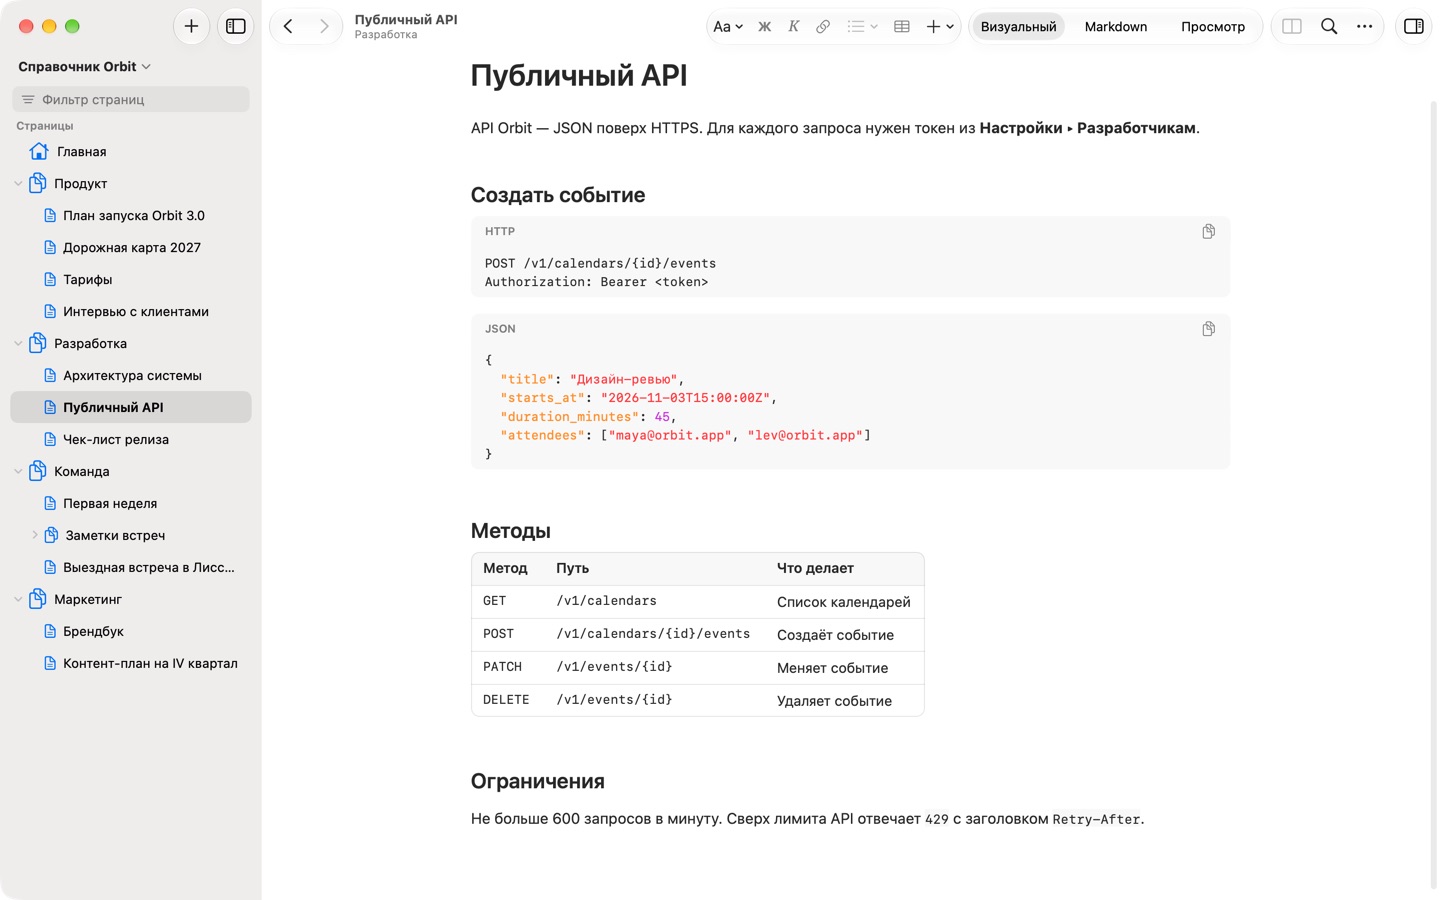Open Контент-план на IV квартал page

tap(131, 664)
